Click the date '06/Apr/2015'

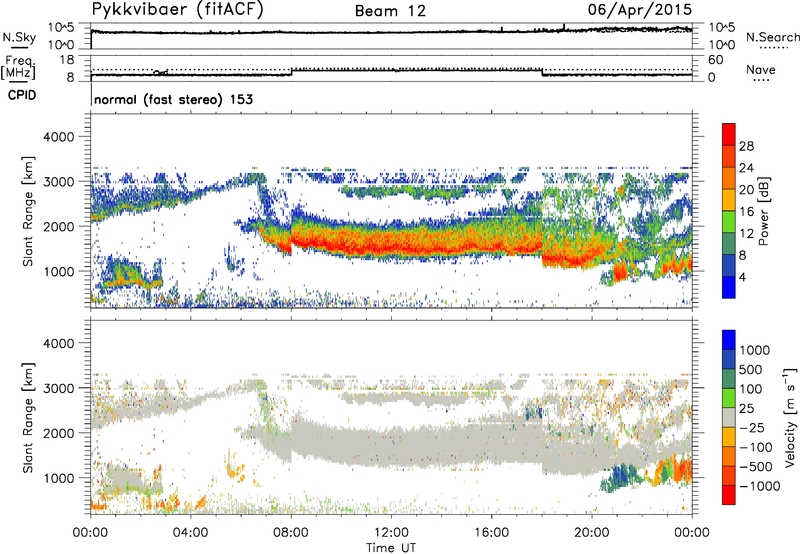[x=640, y=10]
